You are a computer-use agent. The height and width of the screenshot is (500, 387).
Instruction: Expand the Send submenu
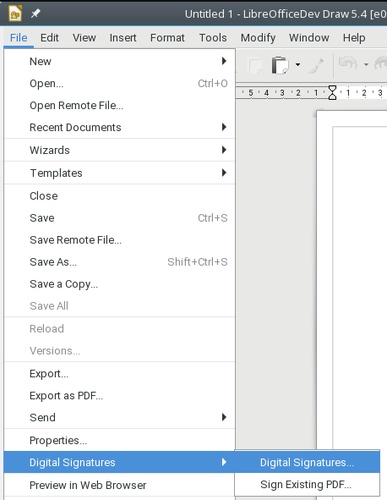[120, 418]
